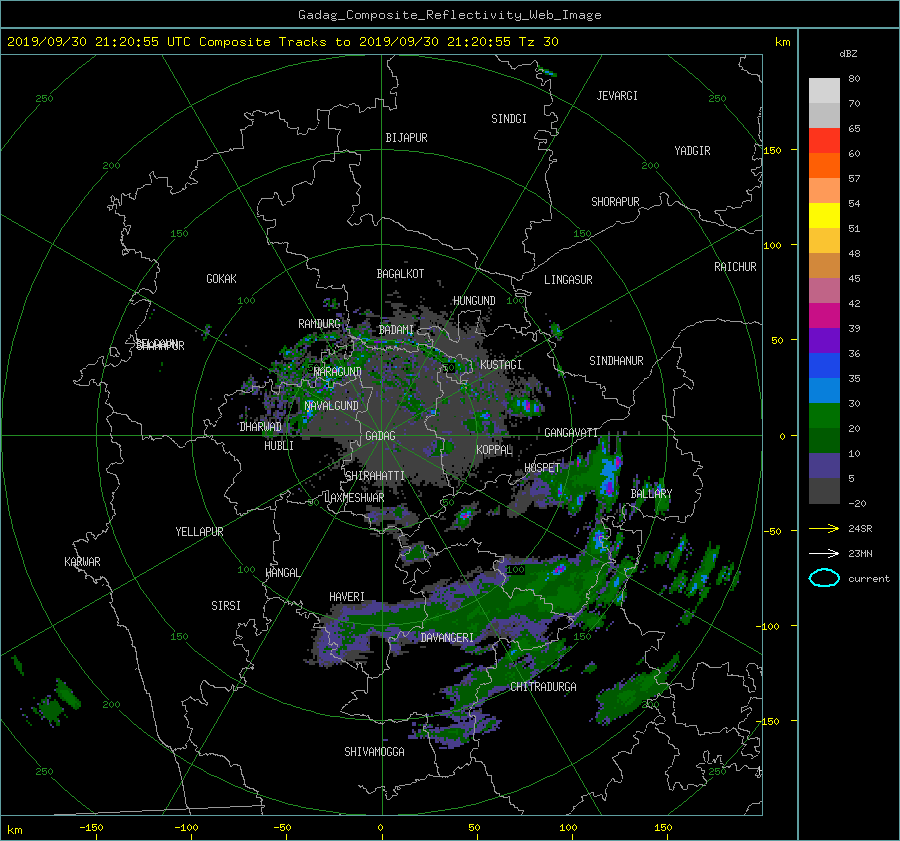
Task: Click the Gadag_Composite_Reflectivity_Web_Image title
Action: 449,15
